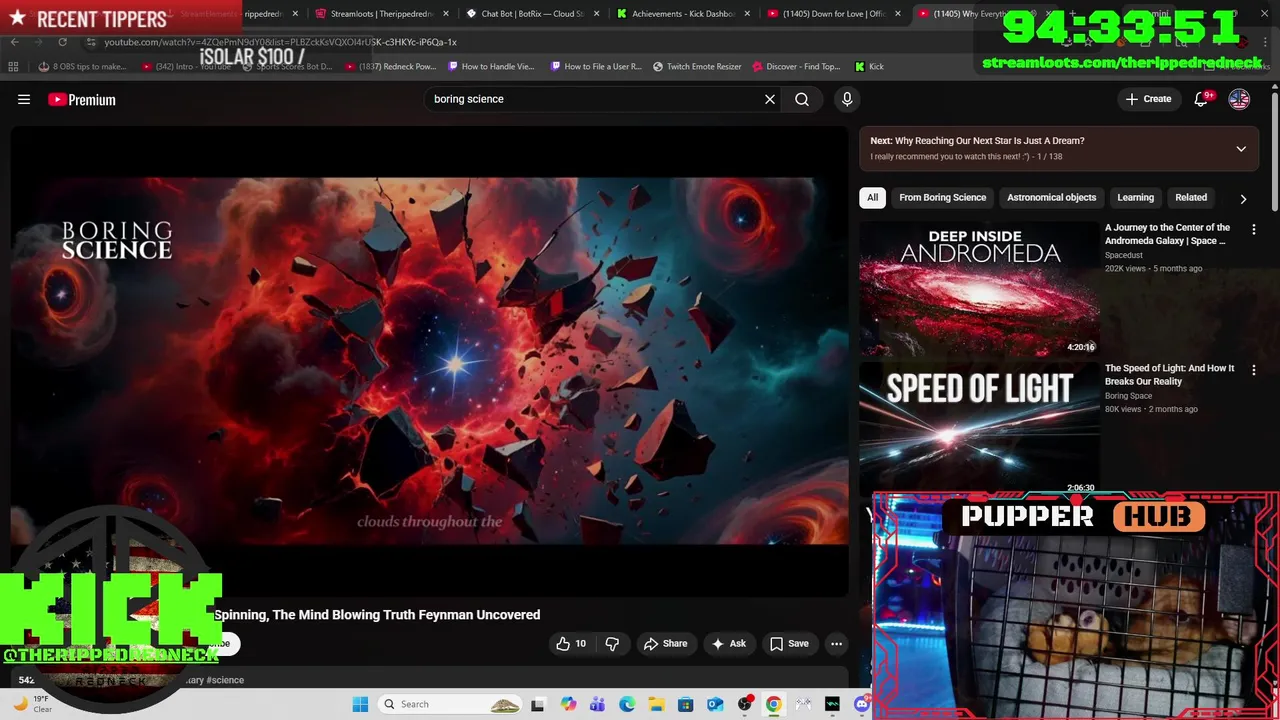This screenshot has width=1280, height=720.
Task: Save video to a playlist
Action: [x=788, y=644]
